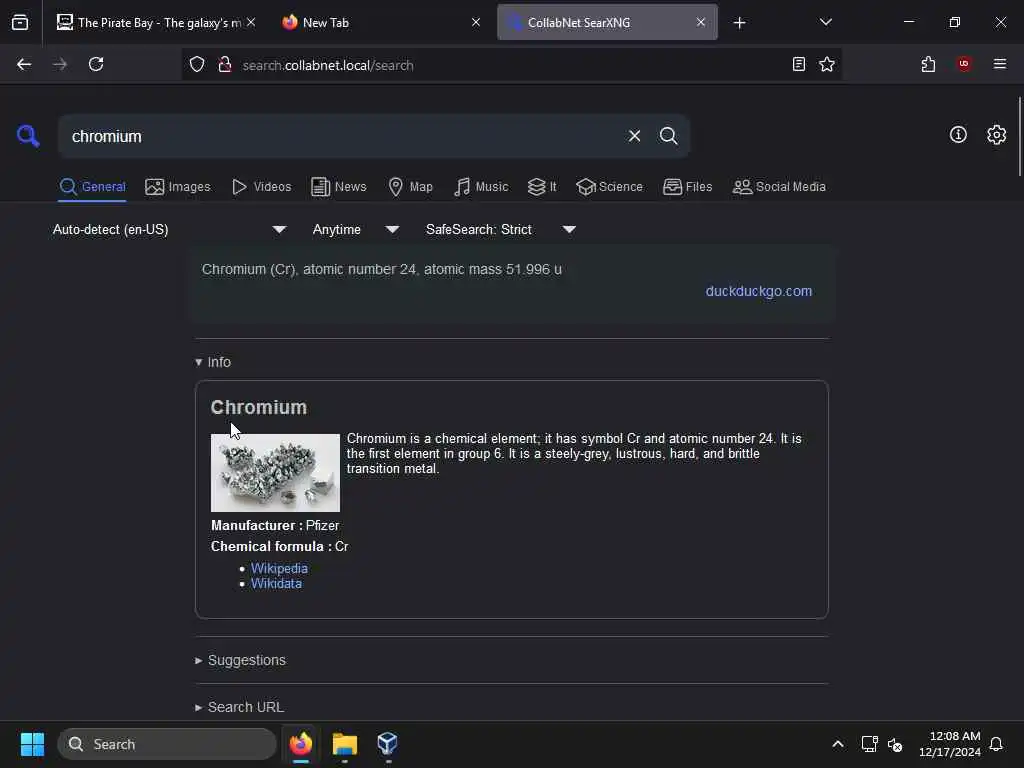Expand the Search URL section
Image resolution: width=1024 pixels, height=768 pixels.
pyautogui.click(x=239, y=707)
